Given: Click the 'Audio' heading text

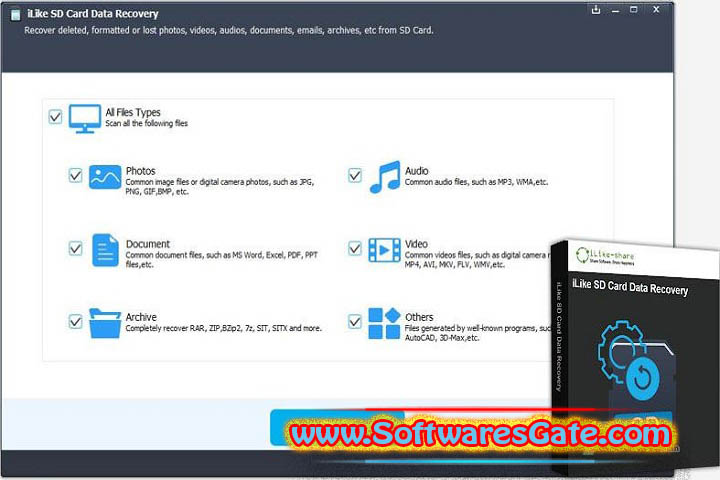Looking at the screenshot, I should pyautogui.click(x=416, y=171).
